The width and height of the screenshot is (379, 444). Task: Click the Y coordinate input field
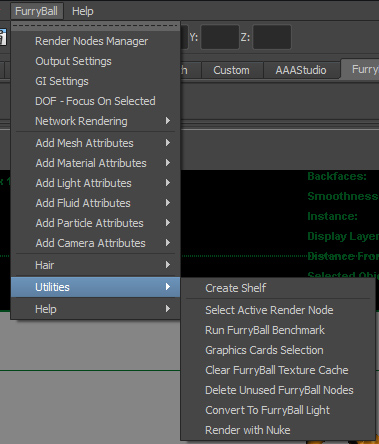(x=220, y=37)
